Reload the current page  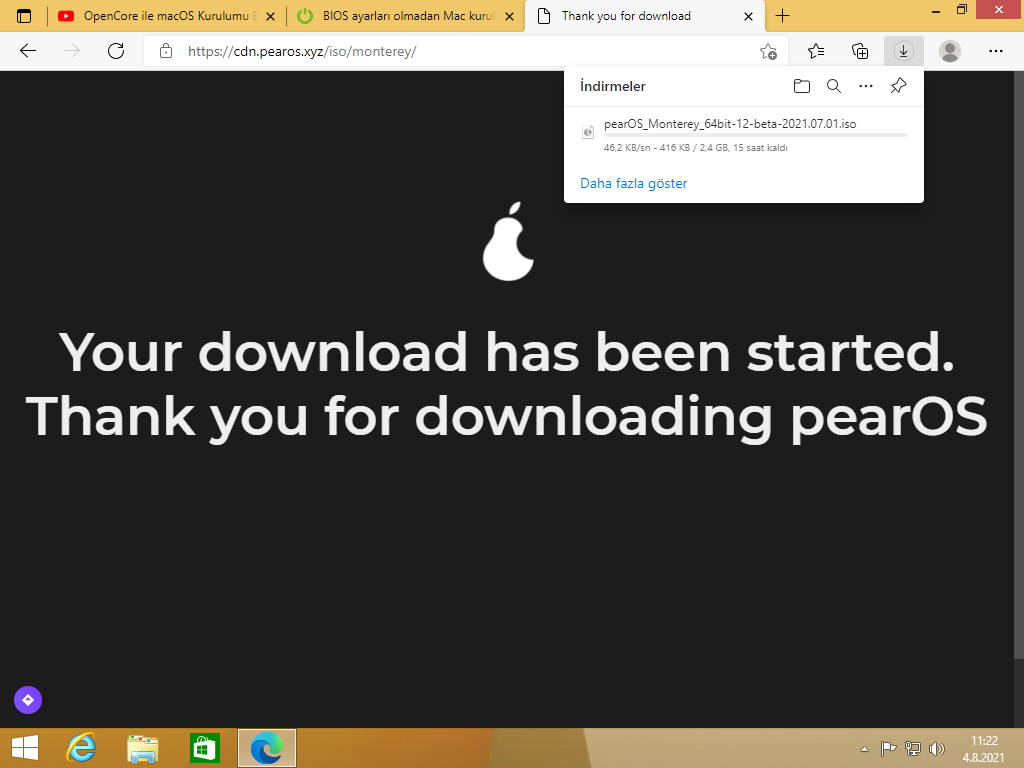click(116, 51)
